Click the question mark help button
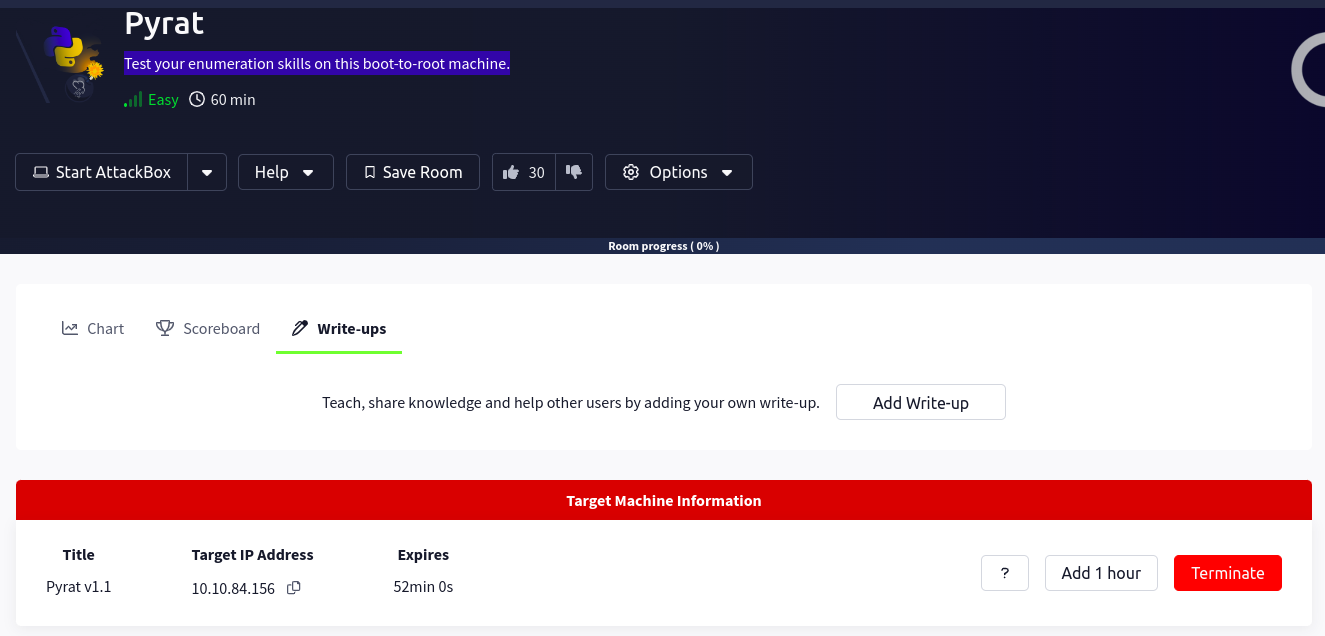This screenshot has height=636, width=1325. pyautogui.click(x=1005, y=573)
